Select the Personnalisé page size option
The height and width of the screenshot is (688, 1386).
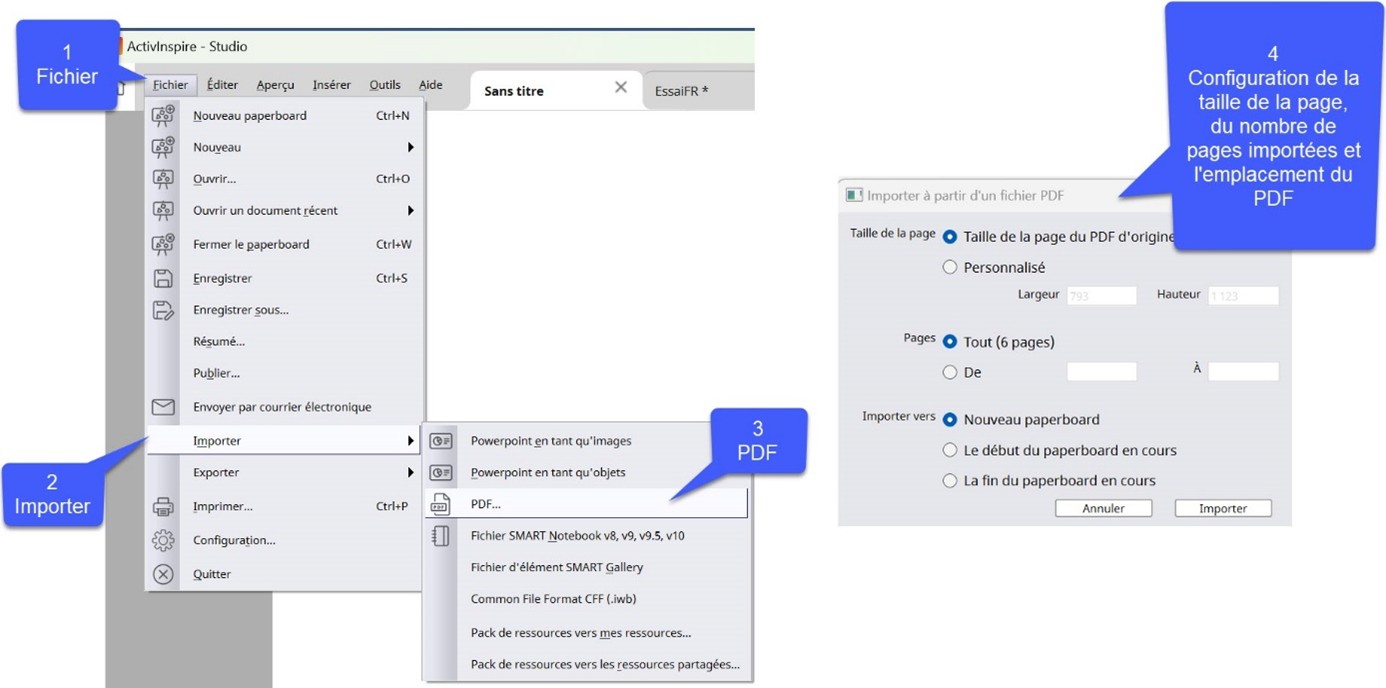point(950,267)
